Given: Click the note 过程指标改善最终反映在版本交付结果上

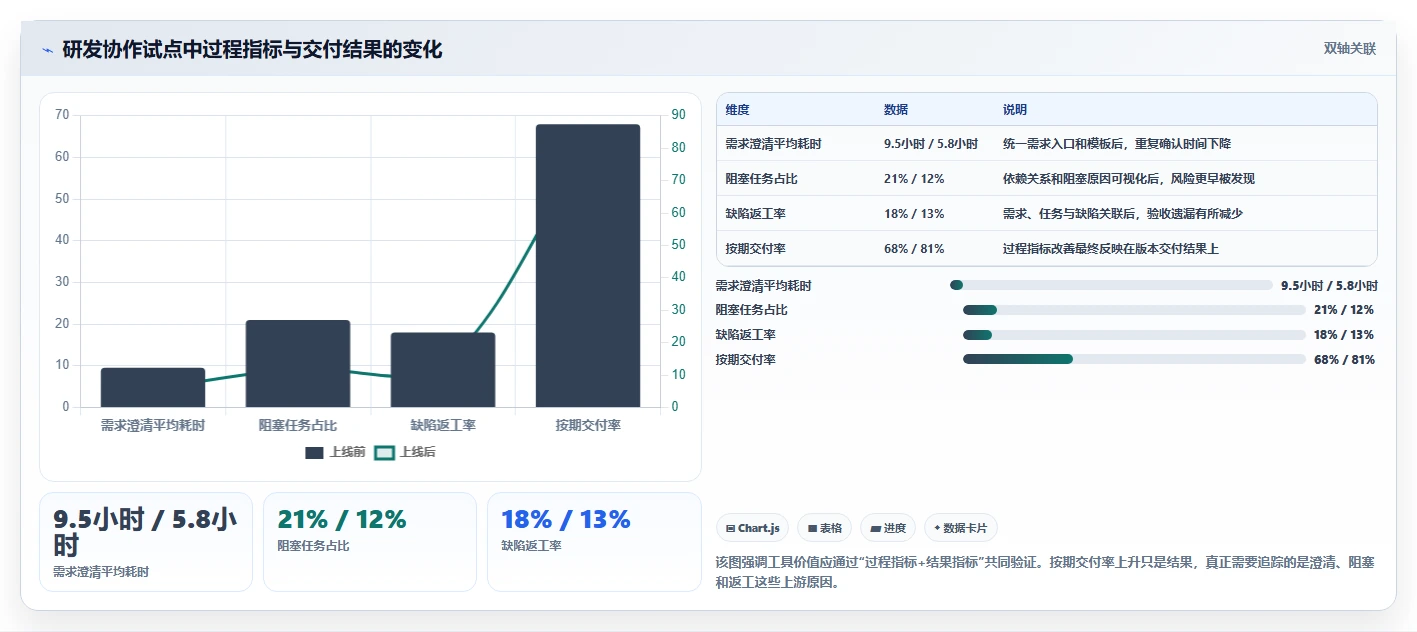Looking at the screenshot, I should [x=1111, y=249].
